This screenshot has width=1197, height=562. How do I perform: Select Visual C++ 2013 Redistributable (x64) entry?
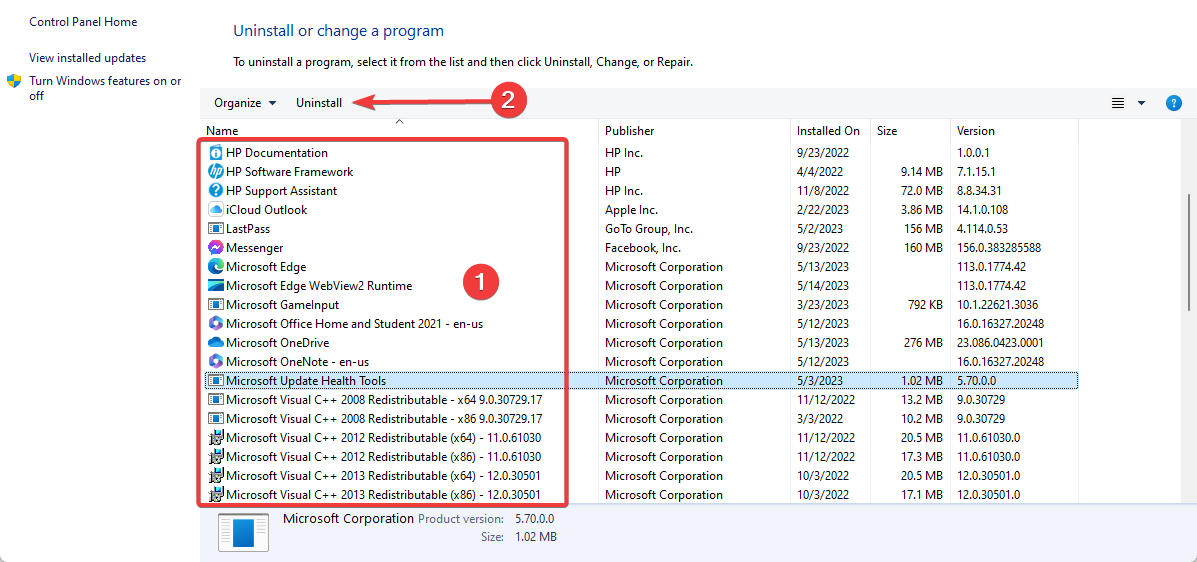pyautogui.click(x=640, y=476)
